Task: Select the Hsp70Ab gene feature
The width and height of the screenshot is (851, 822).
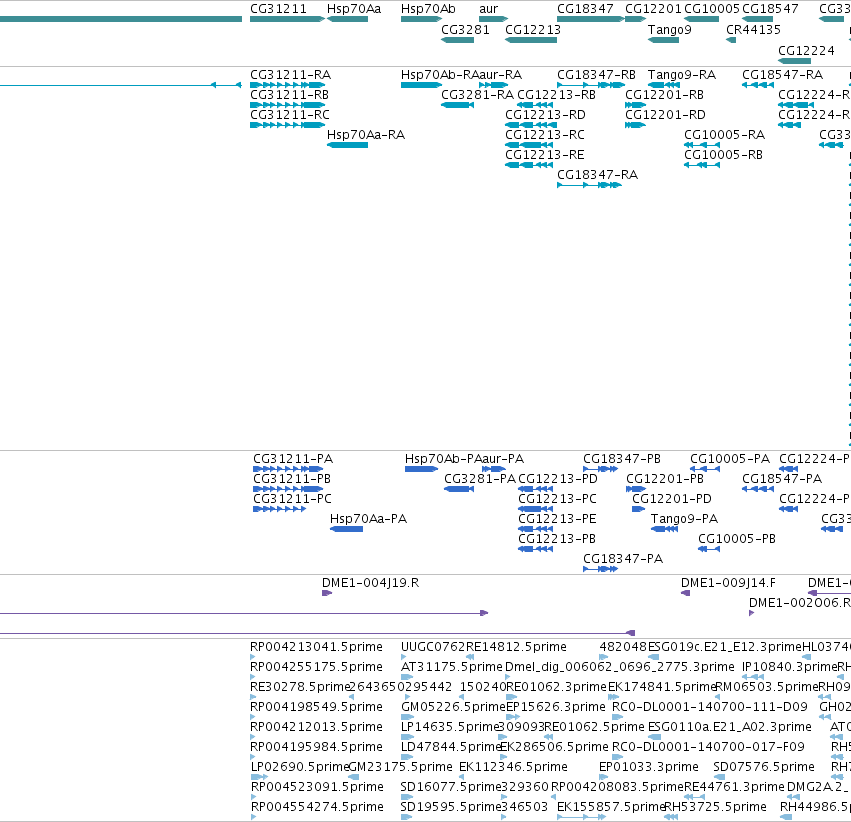Action: click(421, 19)
